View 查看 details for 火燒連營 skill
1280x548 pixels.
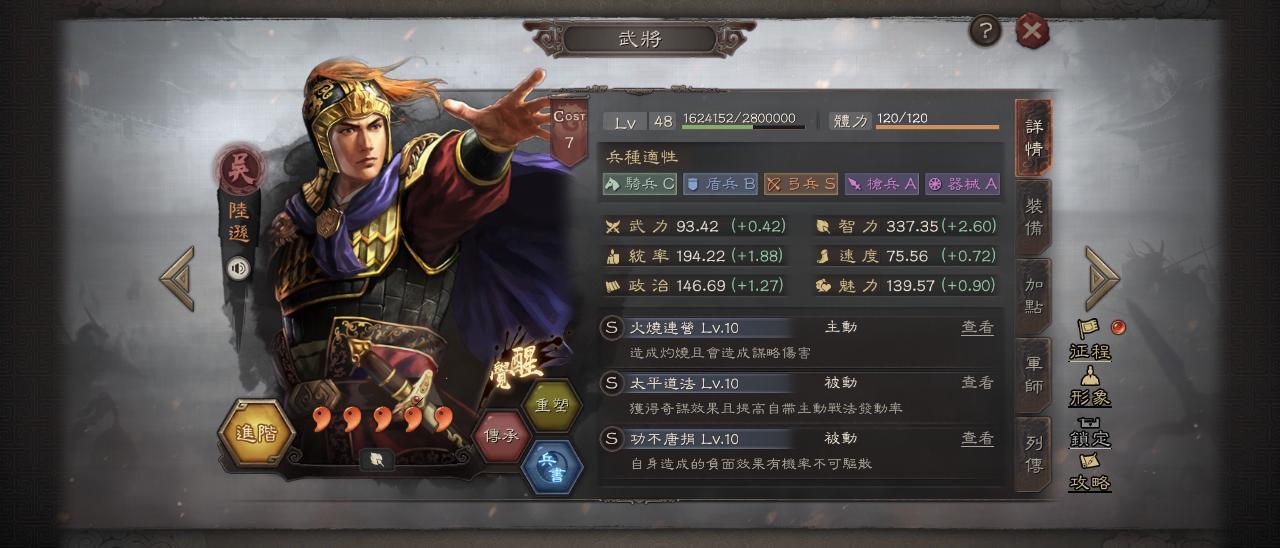[x=977, y=327]
